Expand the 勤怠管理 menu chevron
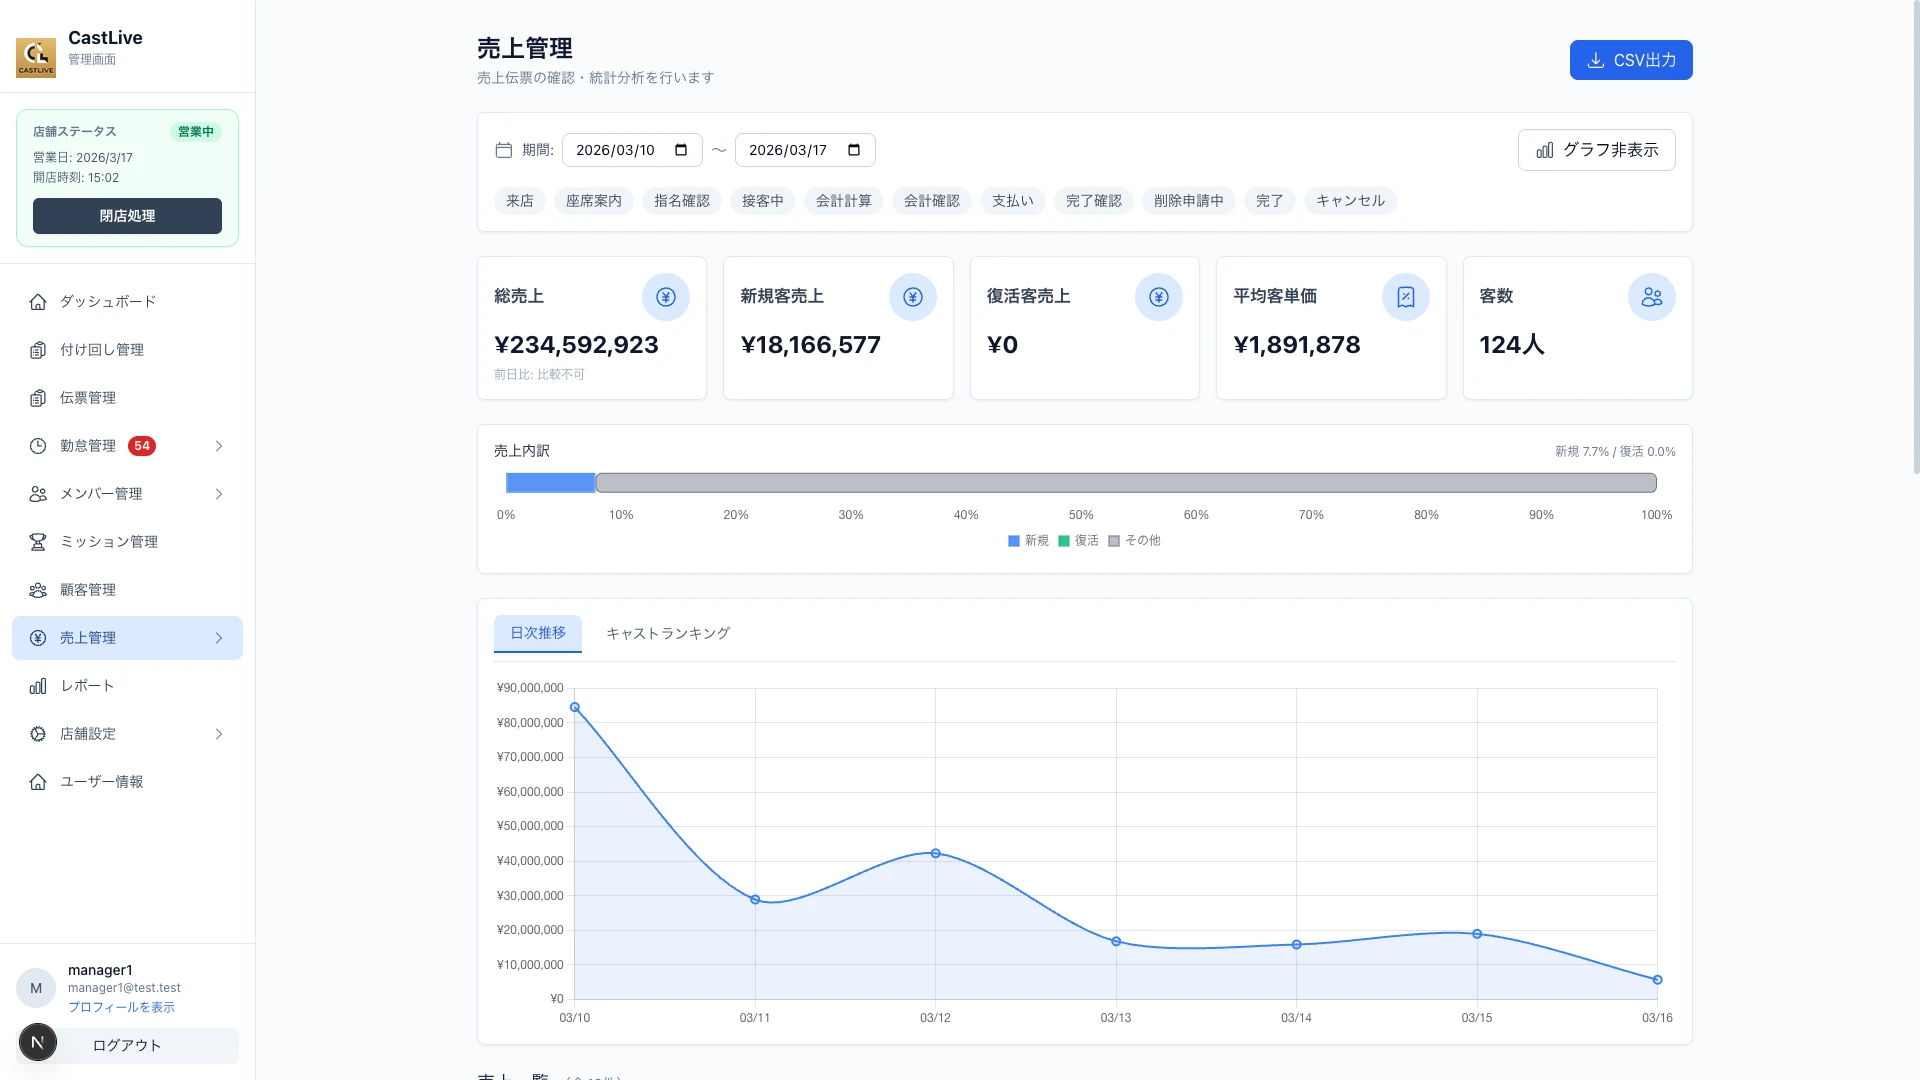This screenshot has width=1920, height=1080. [x=219, y=446]
